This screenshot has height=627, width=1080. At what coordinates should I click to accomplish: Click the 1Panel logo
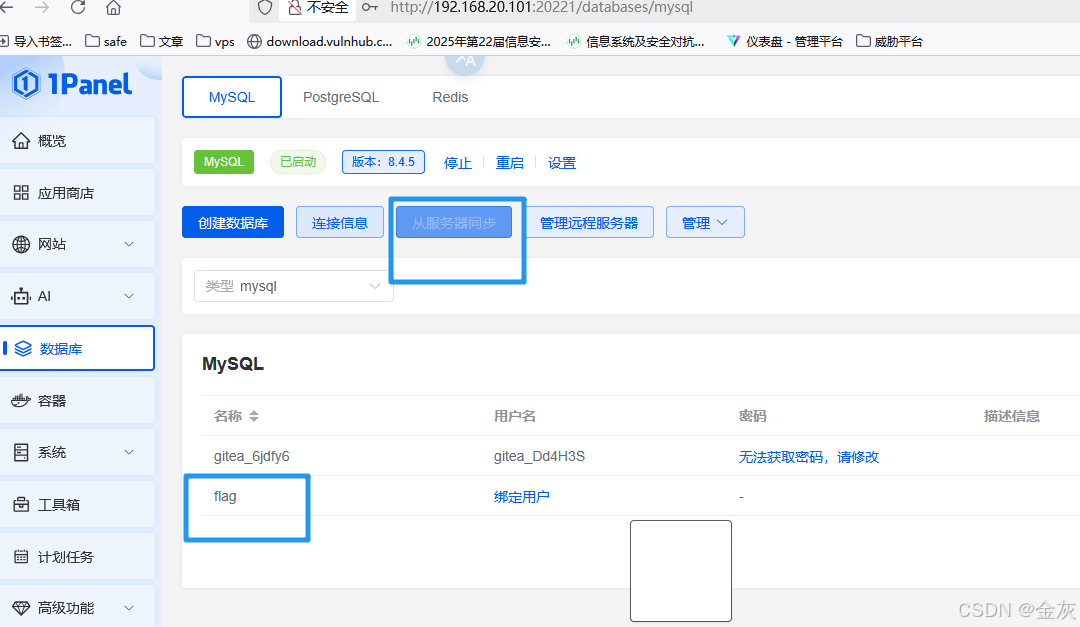pos(72,84)
